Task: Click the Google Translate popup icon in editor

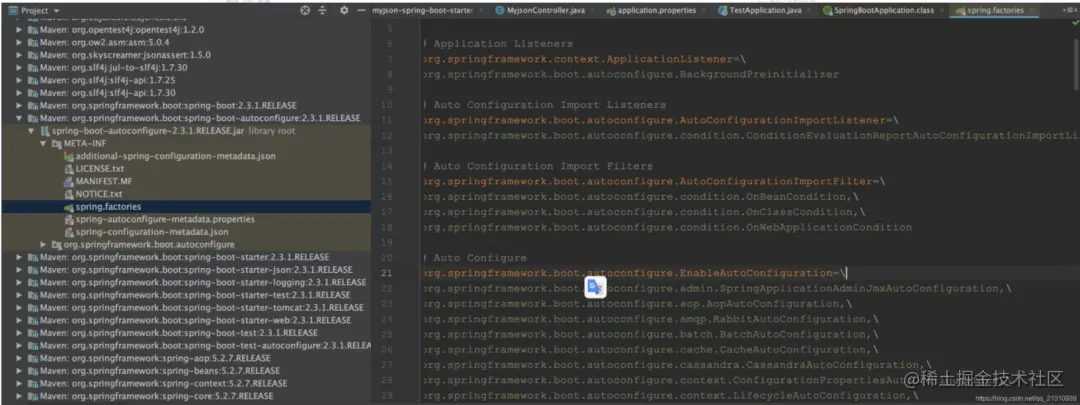Action: [x=595, y=287]
